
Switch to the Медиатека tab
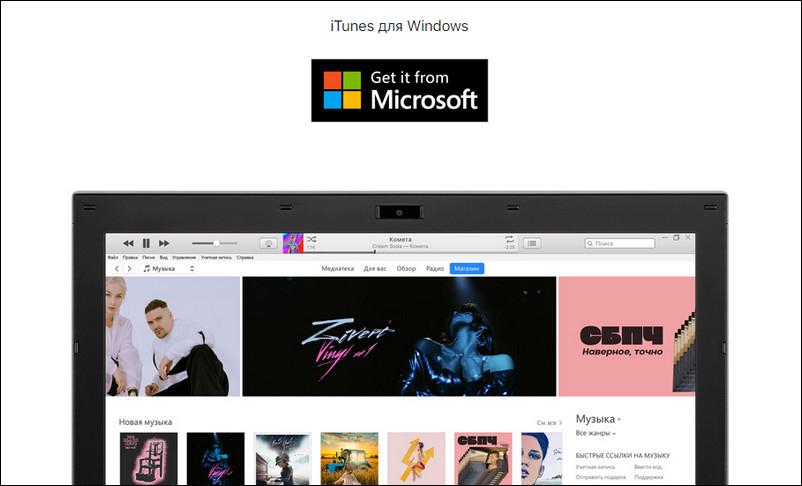pos(338,269)
